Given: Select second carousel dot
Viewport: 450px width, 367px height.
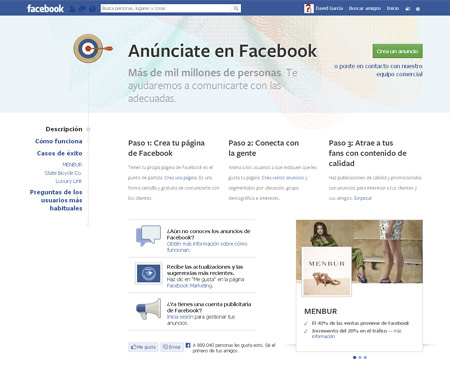Looking at the screenshot, I should tap(360, 357).
